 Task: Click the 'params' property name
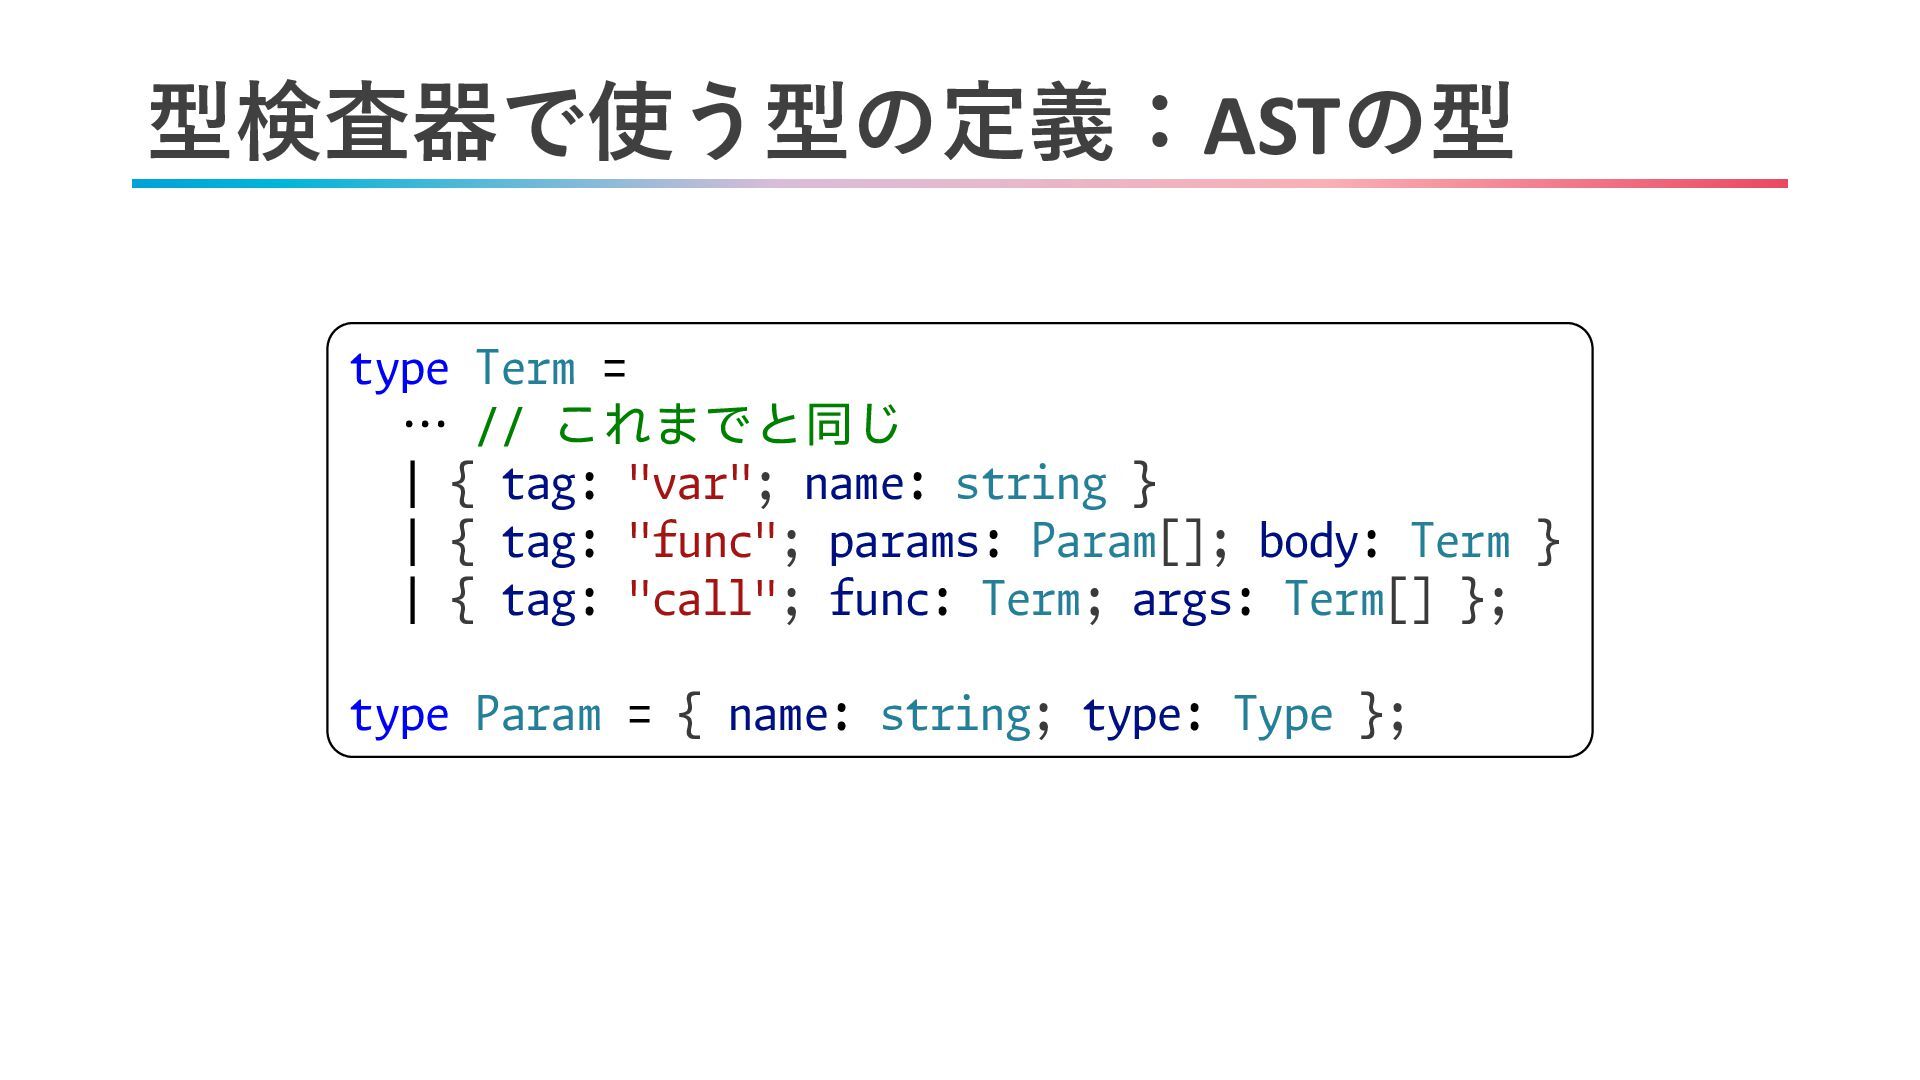coord(903,543)
